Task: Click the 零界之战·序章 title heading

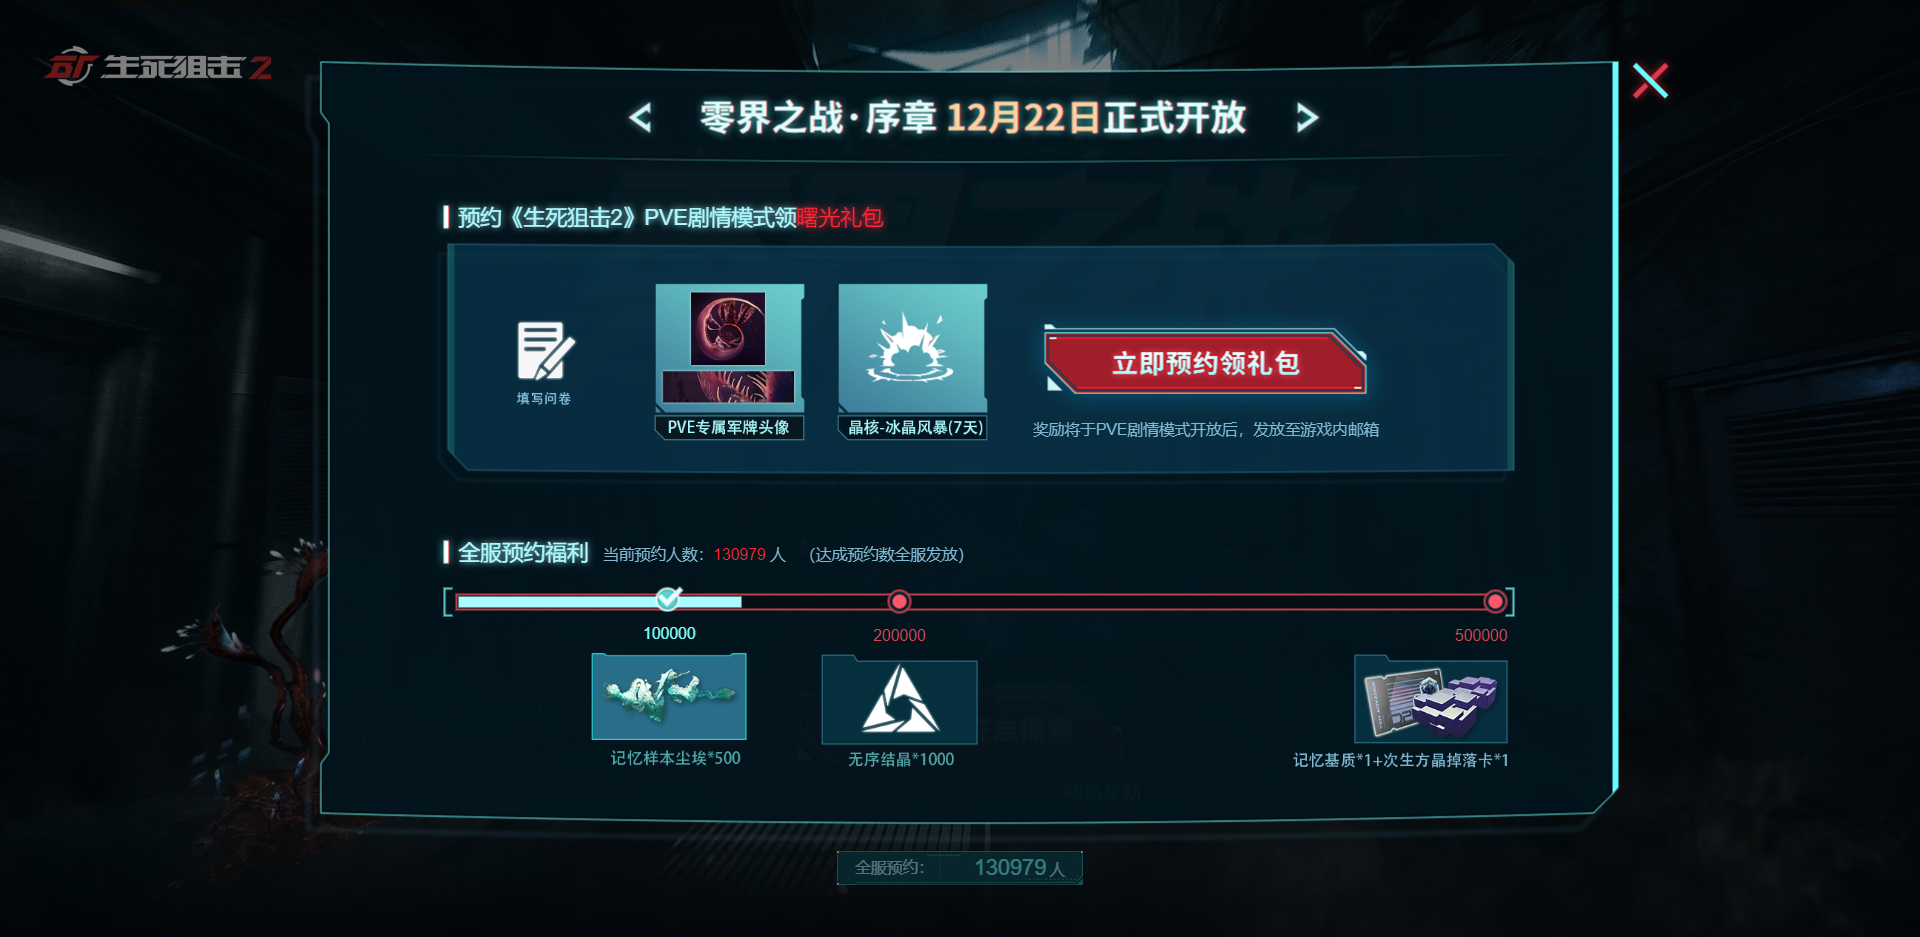Action: click(x=818, y=118)
